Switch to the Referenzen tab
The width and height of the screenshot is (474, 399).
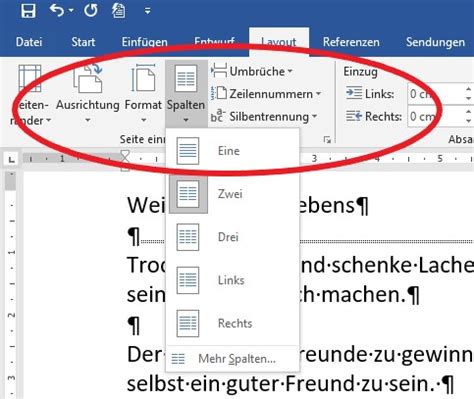(351, 42)
